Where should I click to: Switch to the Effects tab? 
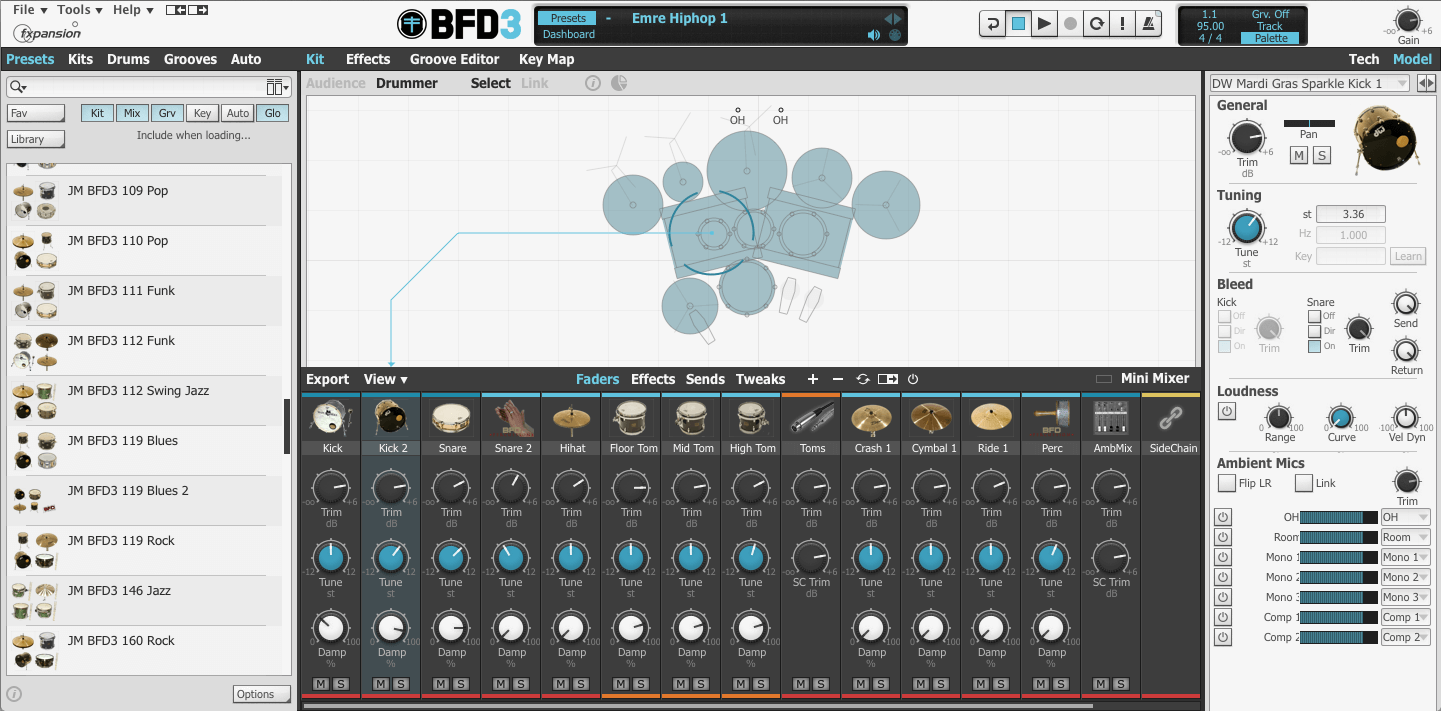(368, 59)
